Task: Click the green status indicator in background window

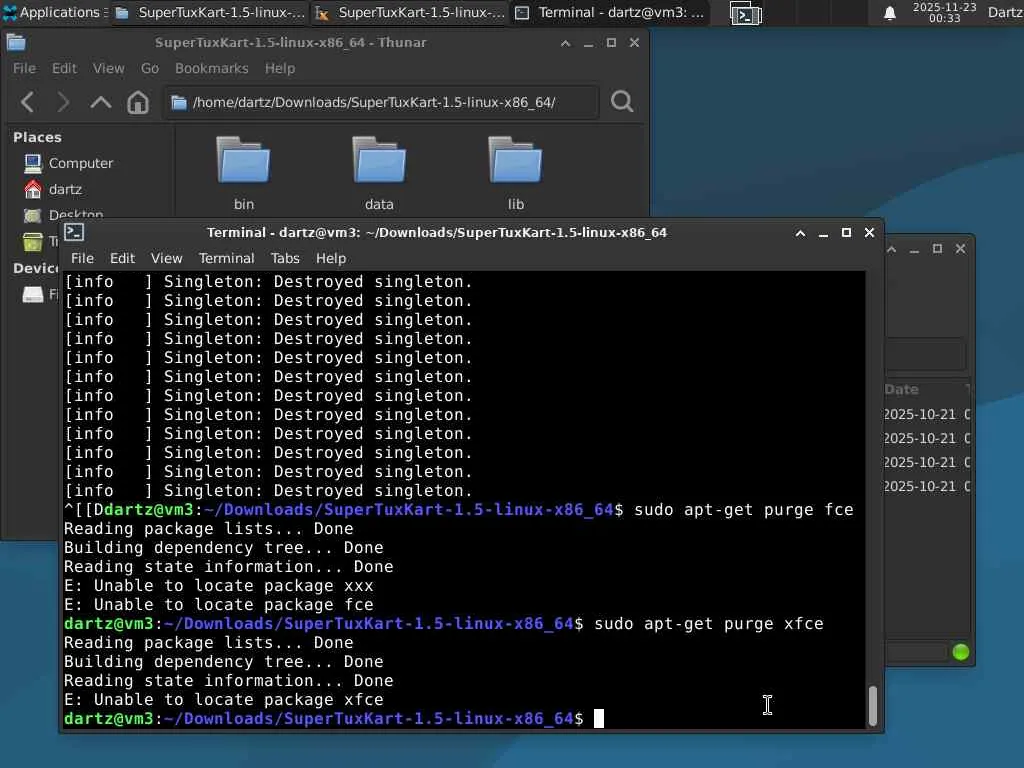Action: coord(961,651)
